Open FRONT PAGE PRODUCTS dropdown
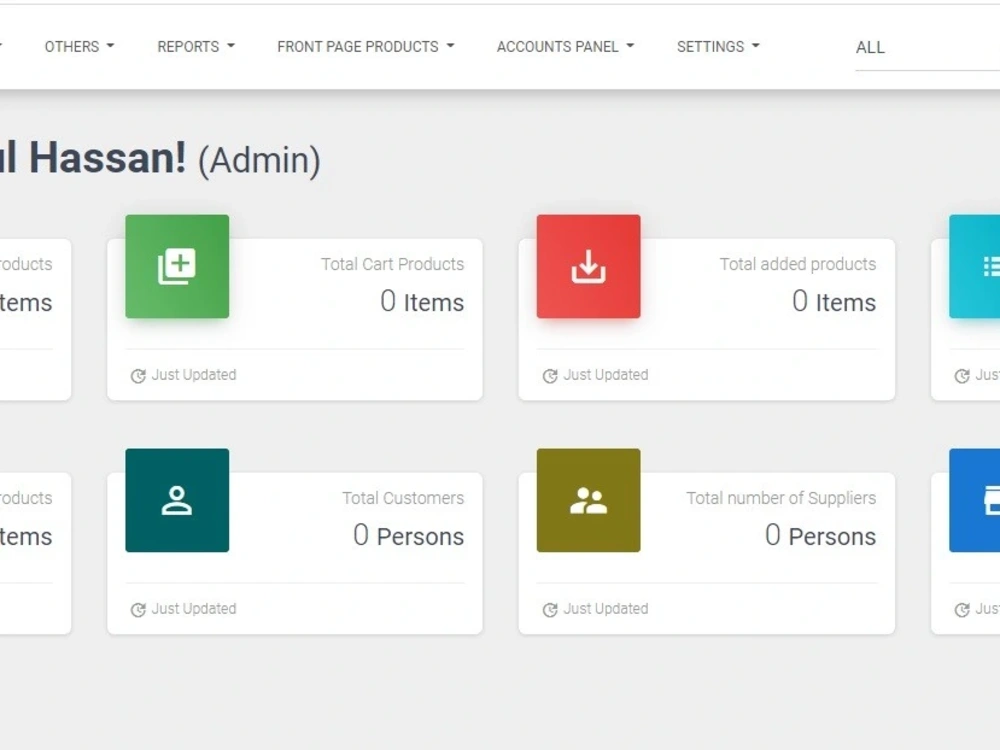 pyautogui.click(x=365, y=47)
